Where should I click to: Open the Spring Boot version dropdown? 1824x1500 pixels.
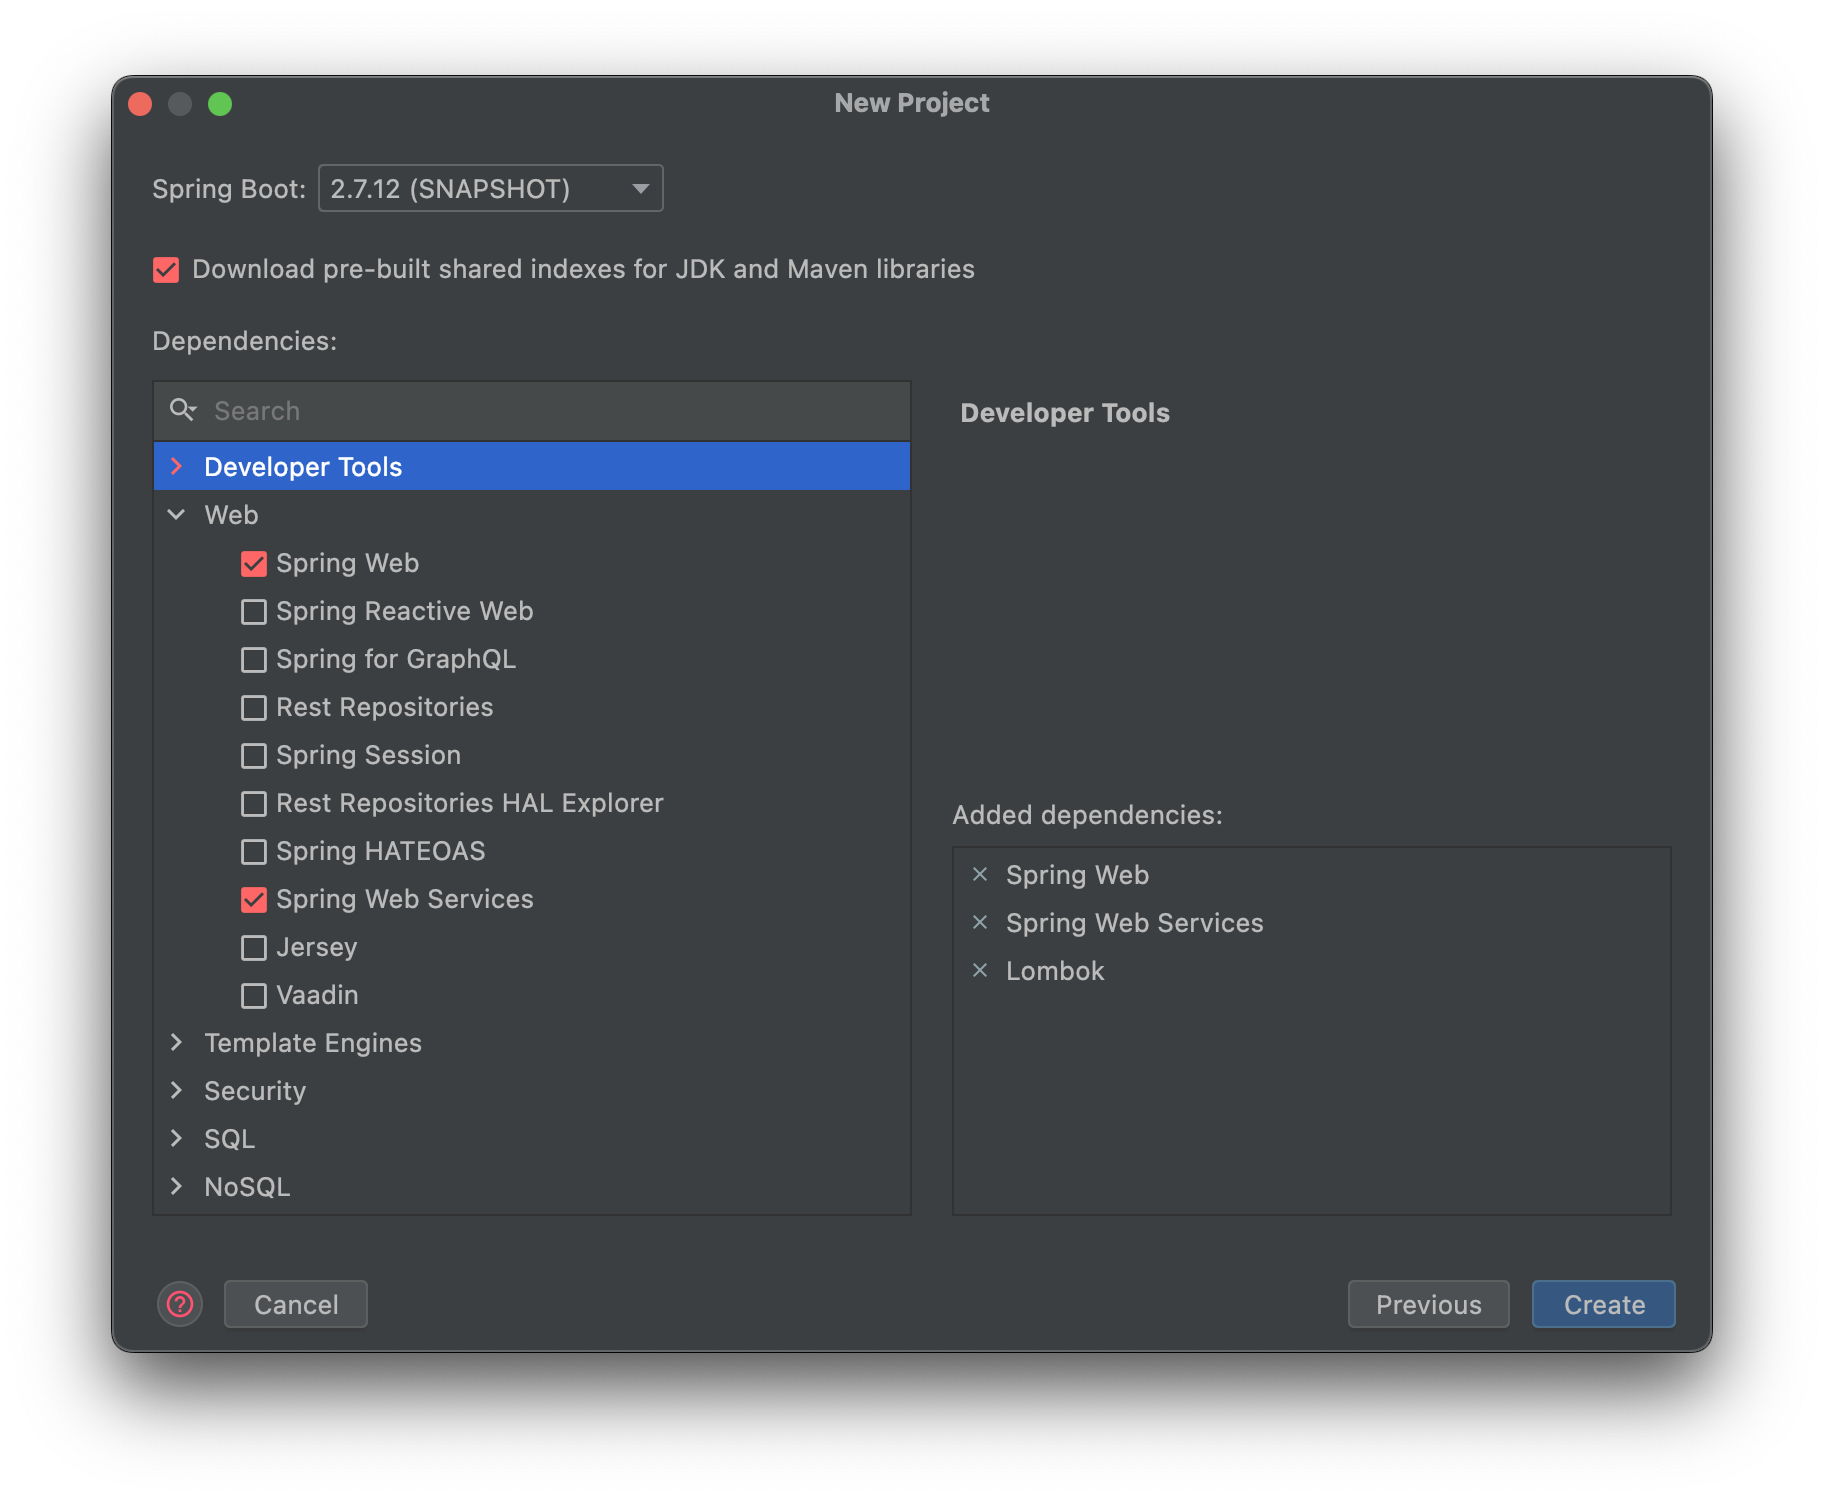click(x=490, y=188)
